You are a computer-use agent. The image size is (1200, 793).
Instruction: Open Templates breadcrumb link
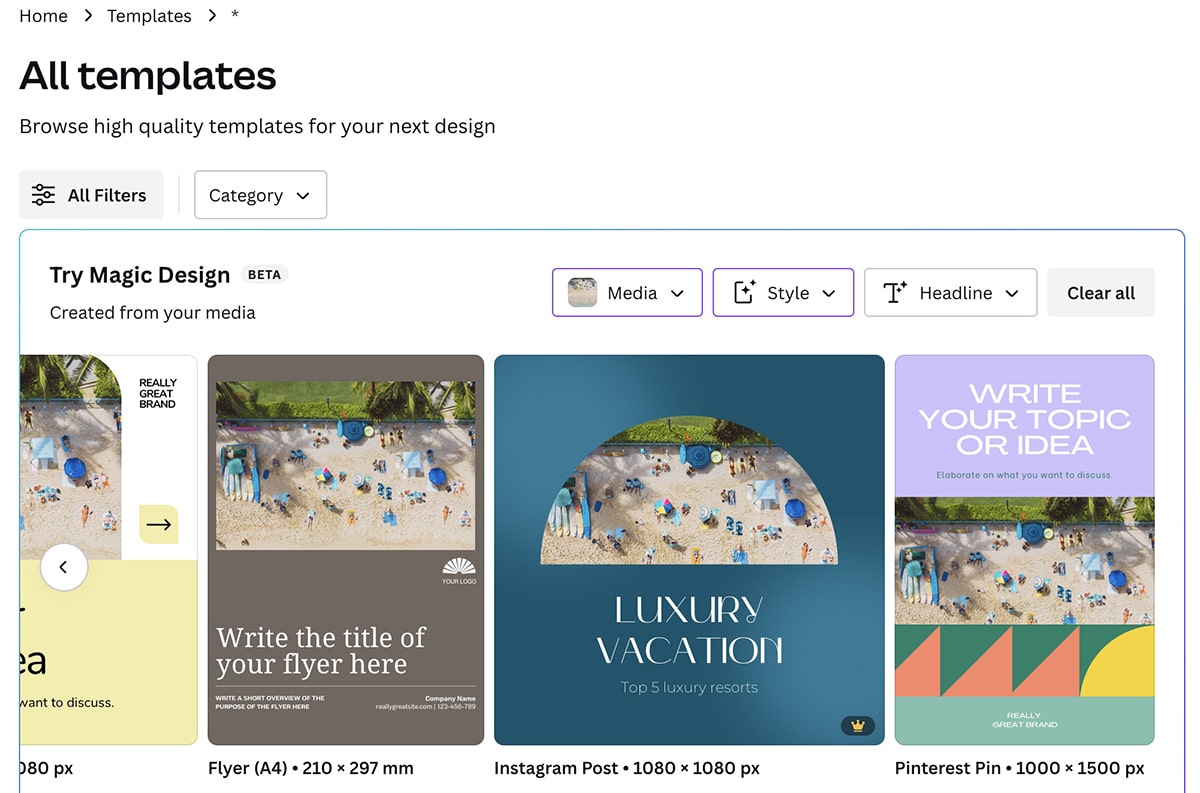149,16
